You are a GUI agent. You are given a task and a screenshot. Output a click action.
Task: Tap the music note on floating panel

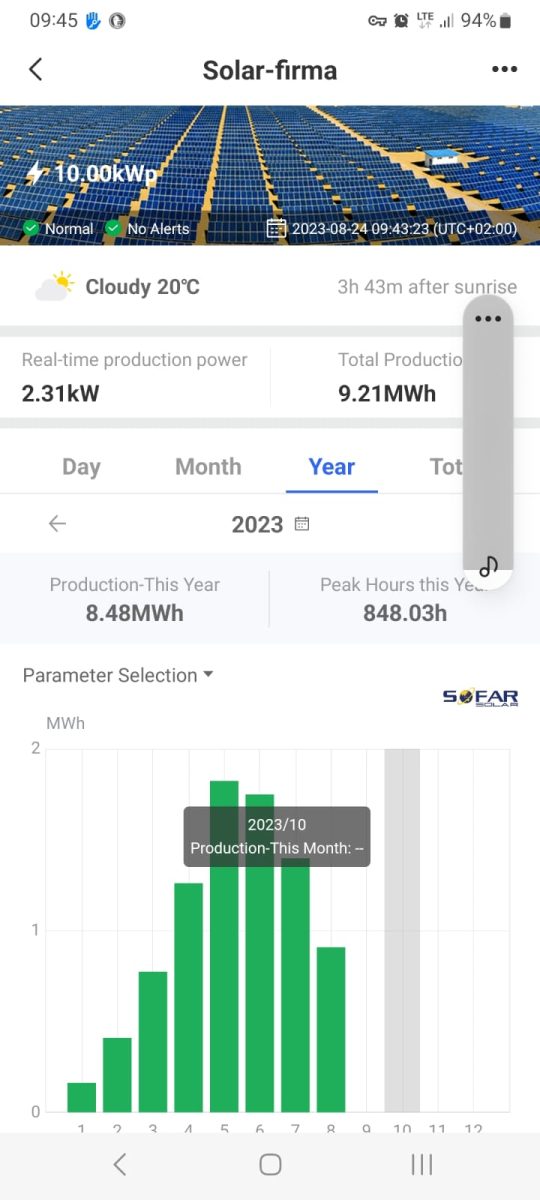pyautogui.click(x=488, y=566)
